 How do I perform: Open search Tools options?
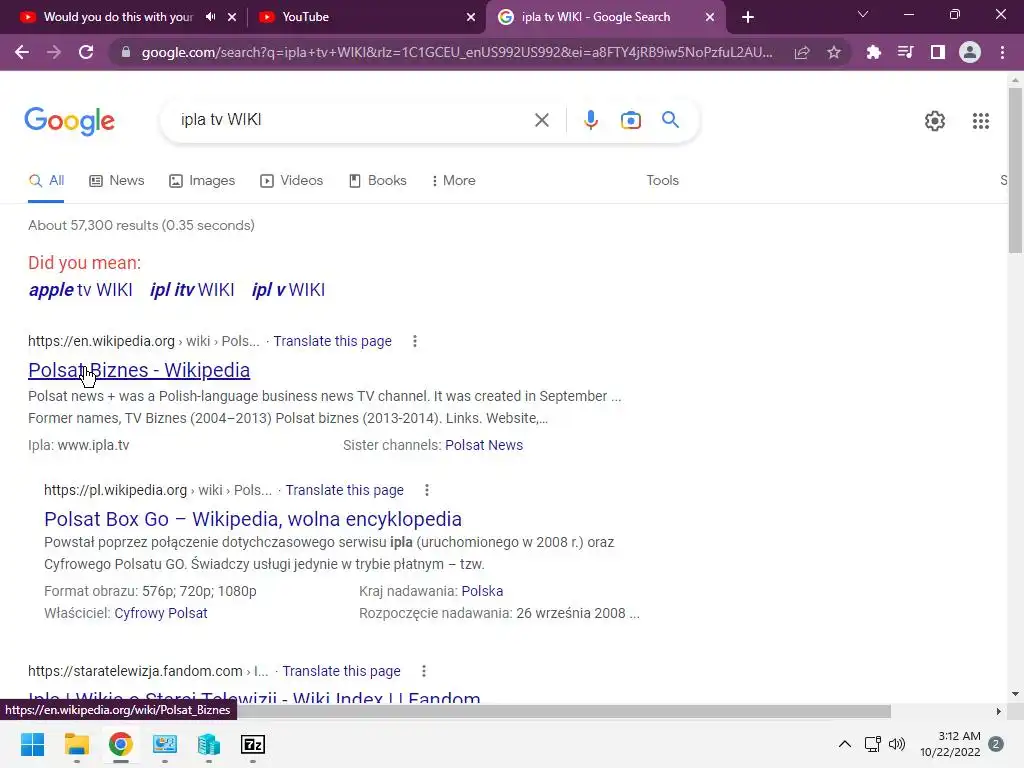pos(662,180)
